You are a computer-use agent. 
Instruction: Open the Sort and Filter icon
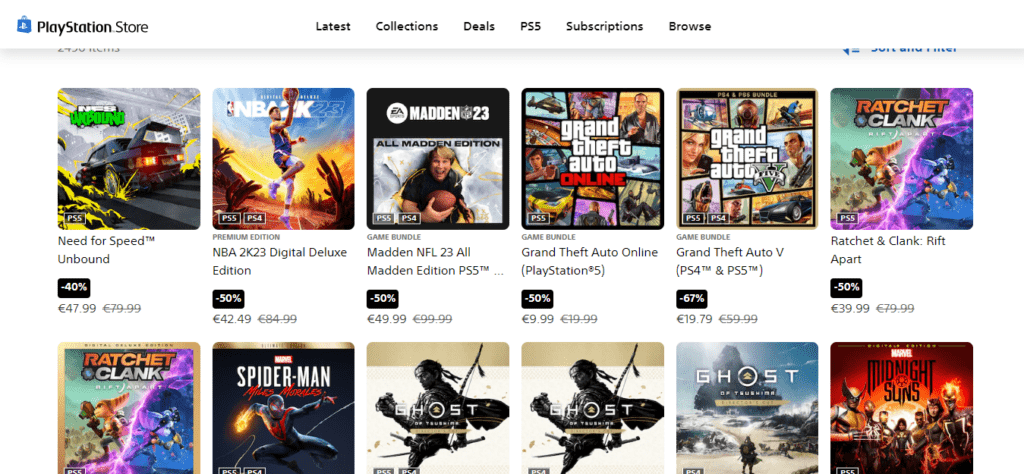pyautogui.click(x=851, y=49)
